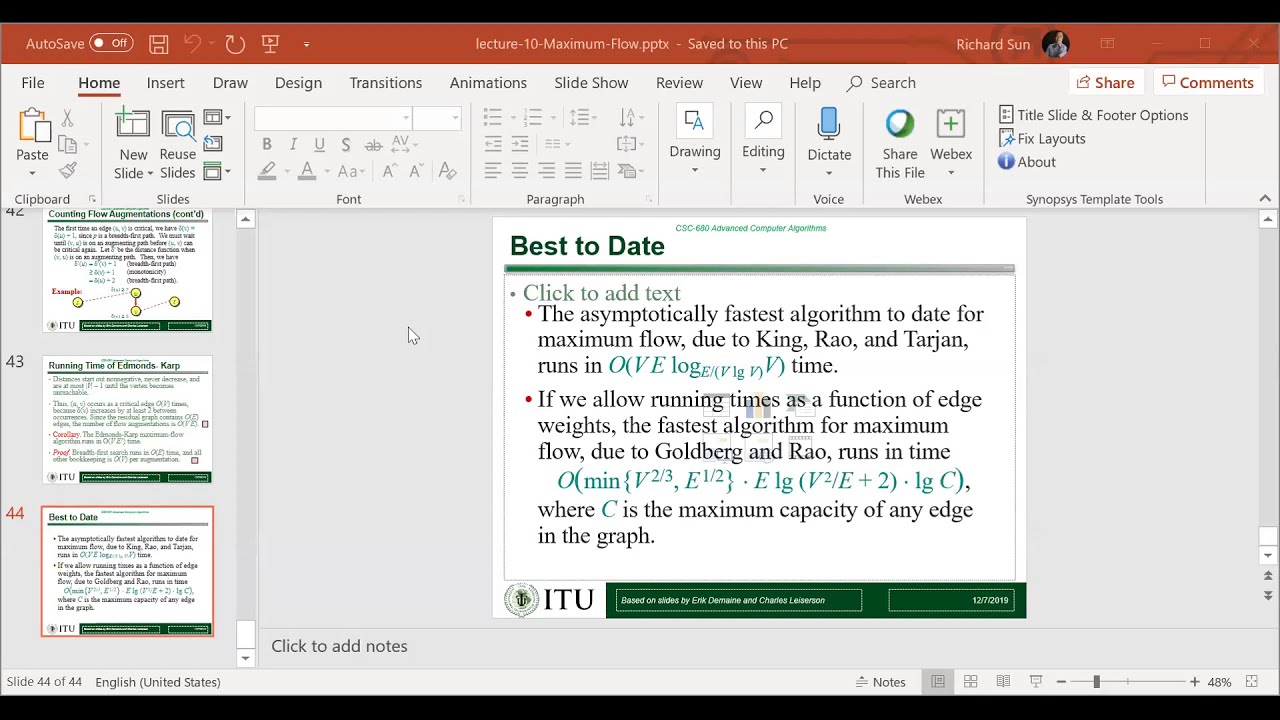Toggle Normal view button in status bar

[x=938, y=682]
